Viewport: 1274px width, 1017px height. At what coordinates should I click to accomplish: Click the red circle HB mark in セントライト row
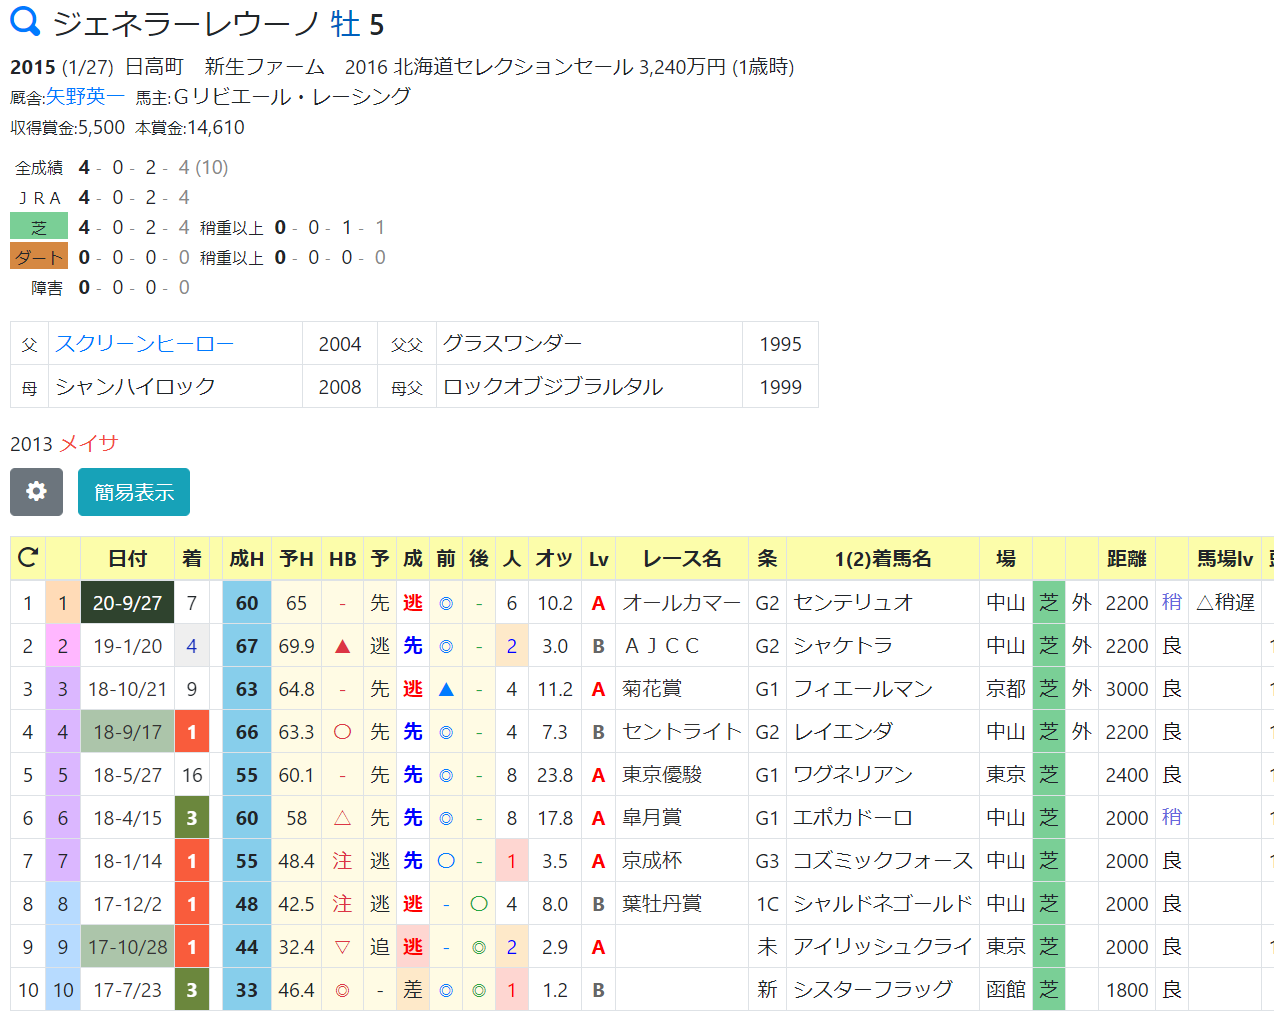pos(342,731)
